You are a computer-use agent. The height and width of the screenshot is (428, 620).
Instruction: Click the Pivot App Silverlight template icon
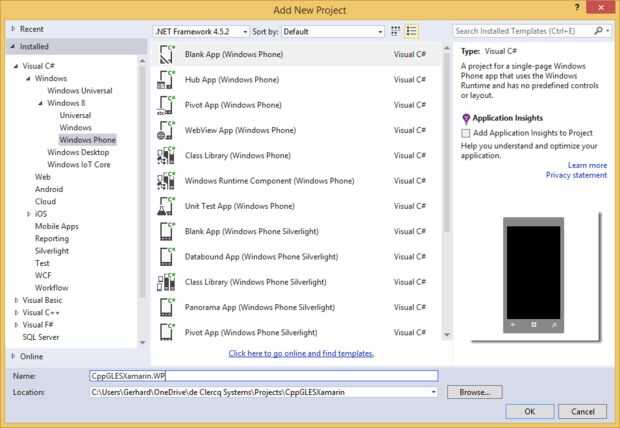(167, 332)
